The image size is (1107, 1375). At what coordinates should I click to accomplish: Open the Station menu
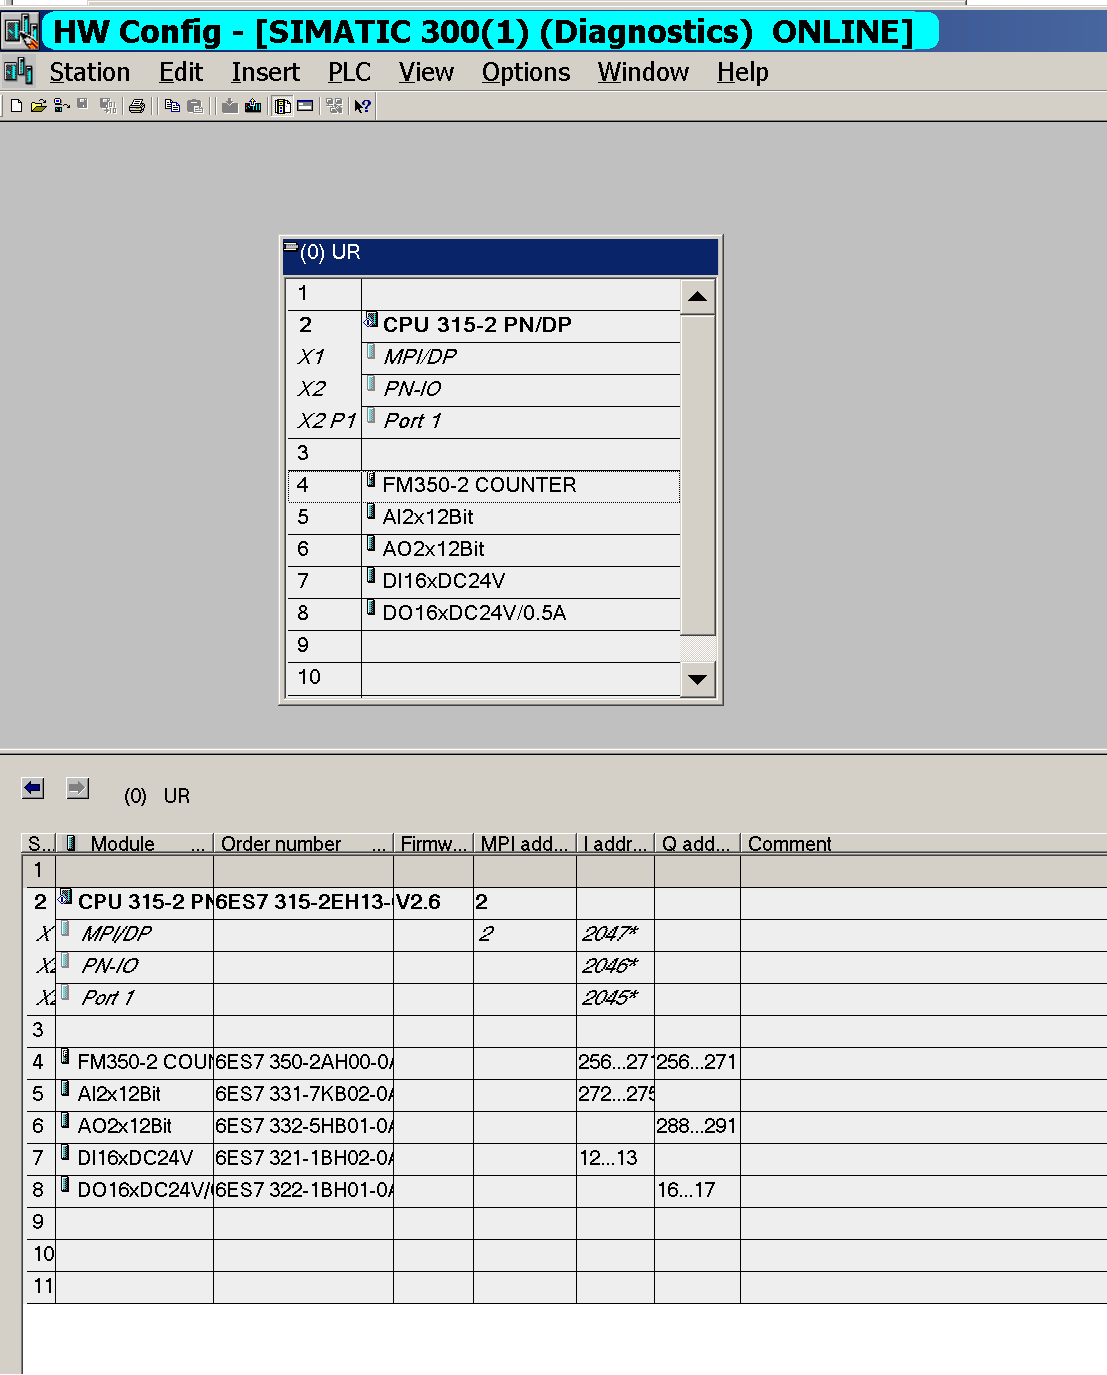[x=90, y=72]
